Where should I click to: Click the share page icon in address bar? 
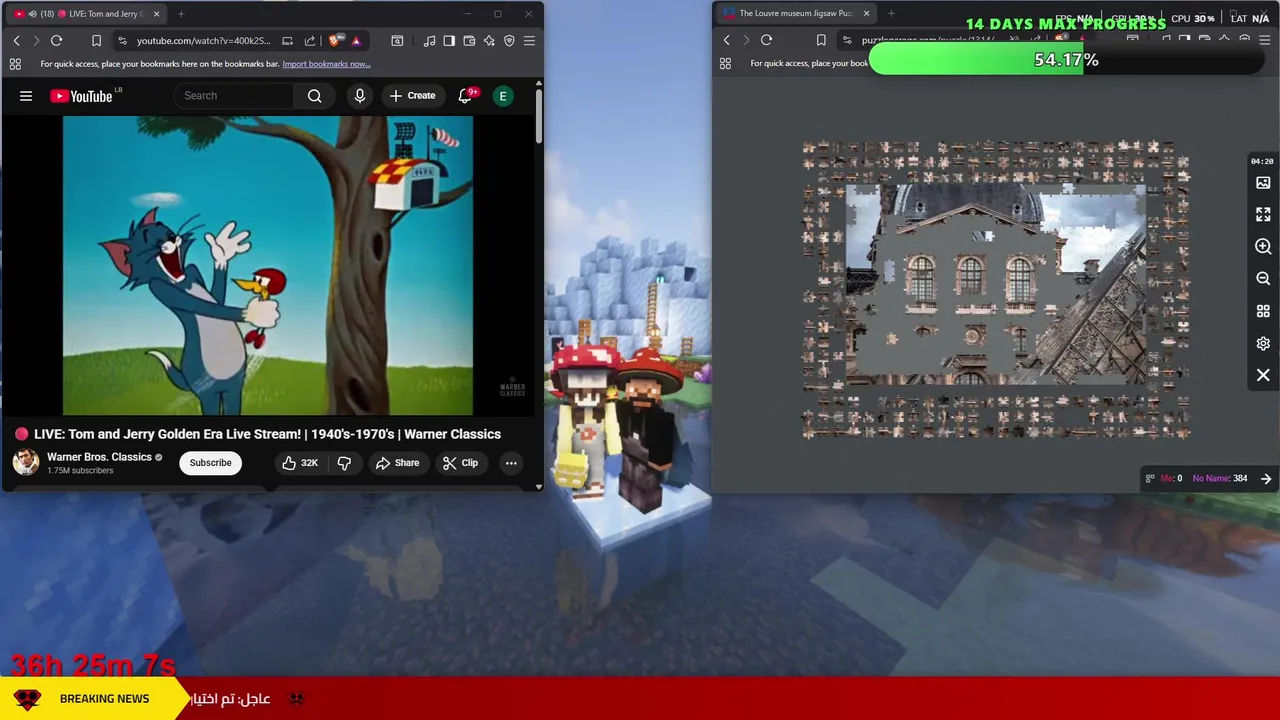[x=310, y=41]
